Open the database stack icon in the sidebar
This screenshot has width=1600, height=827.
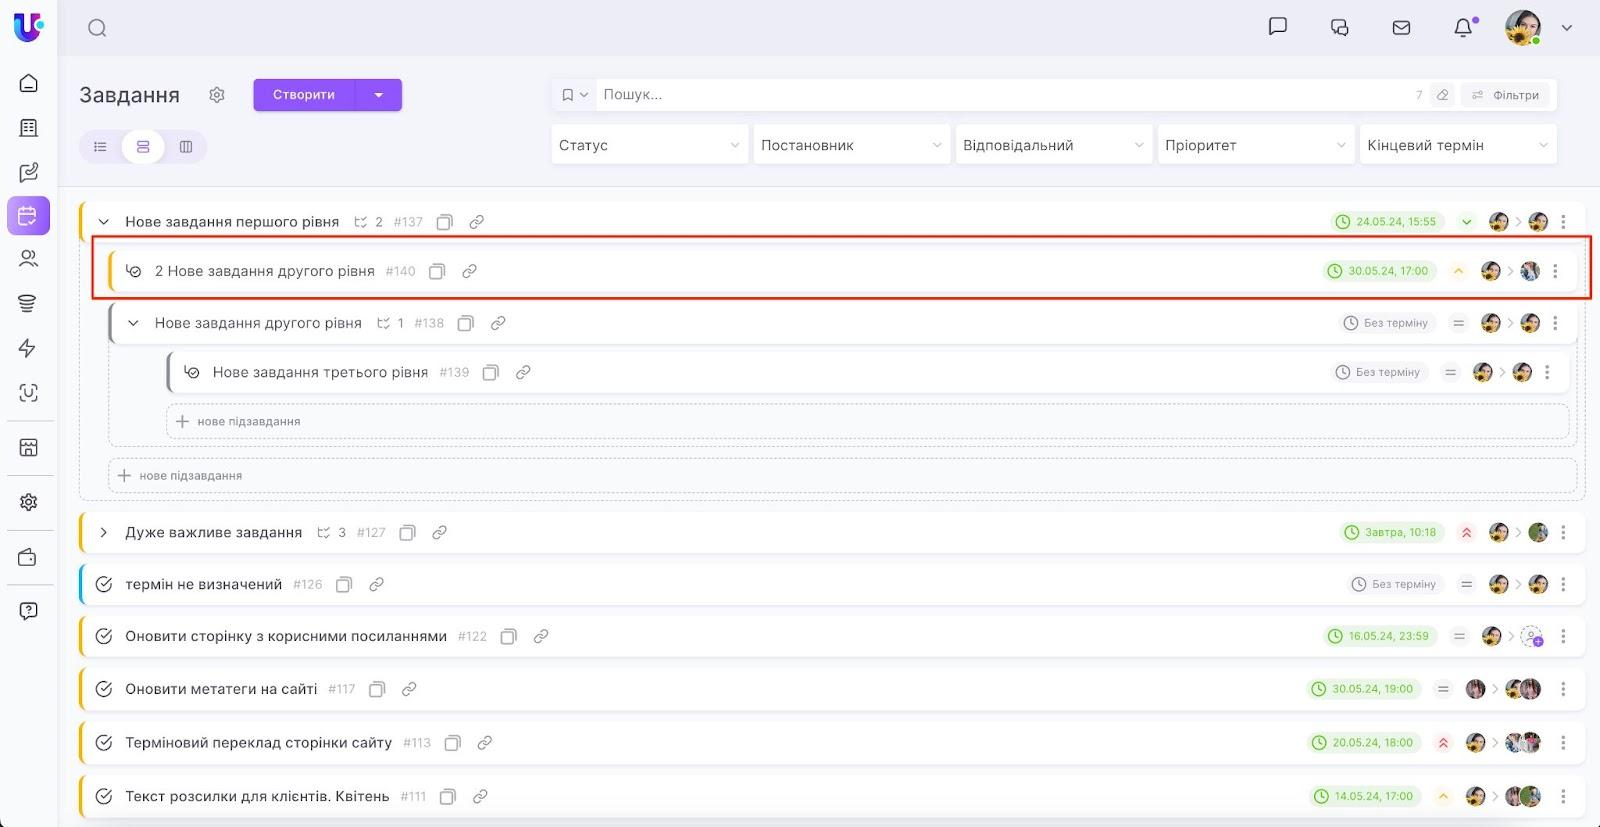tap(28, 304)
